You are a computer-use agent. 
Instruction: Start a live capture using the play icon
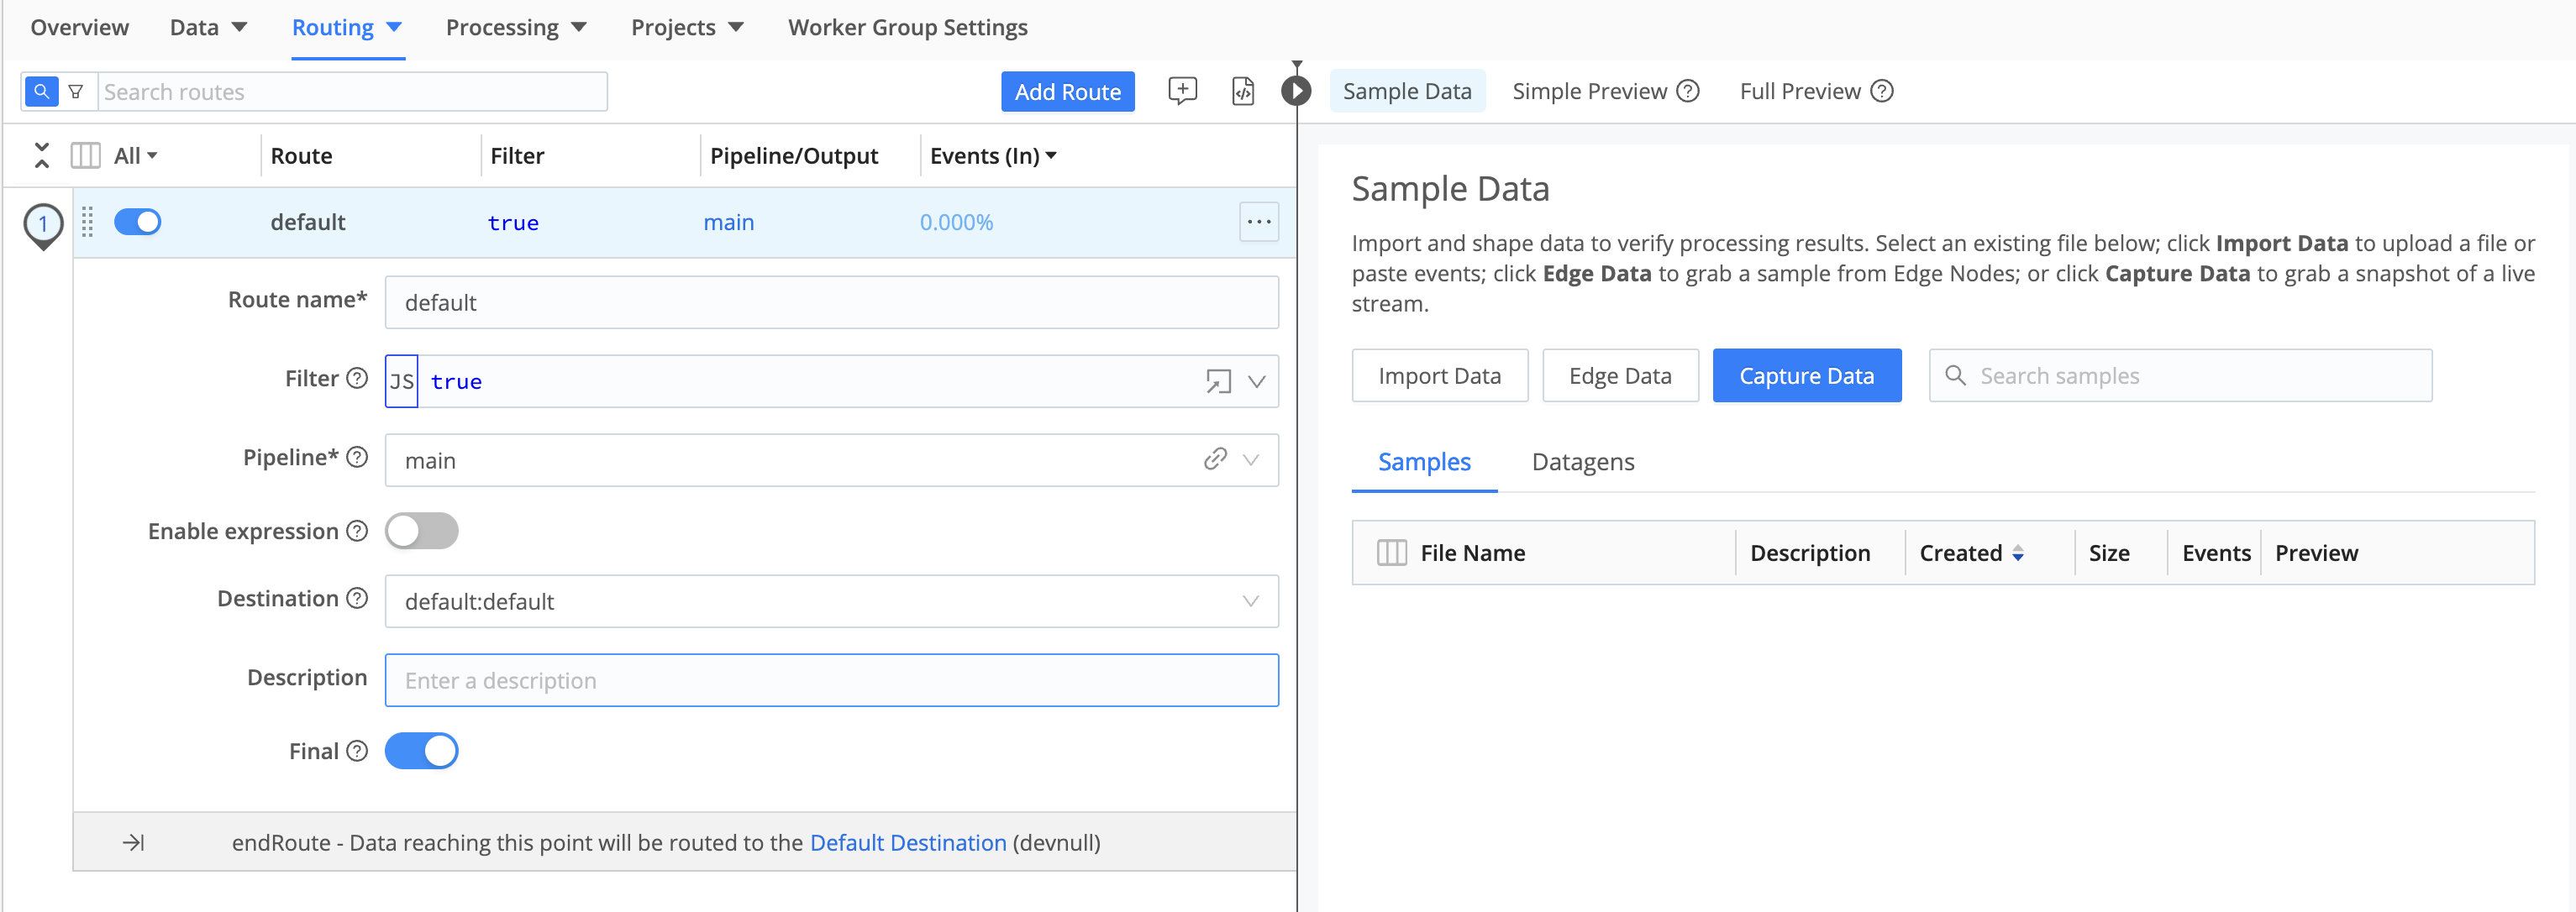pyautogui.click(x=1297, y=91)
